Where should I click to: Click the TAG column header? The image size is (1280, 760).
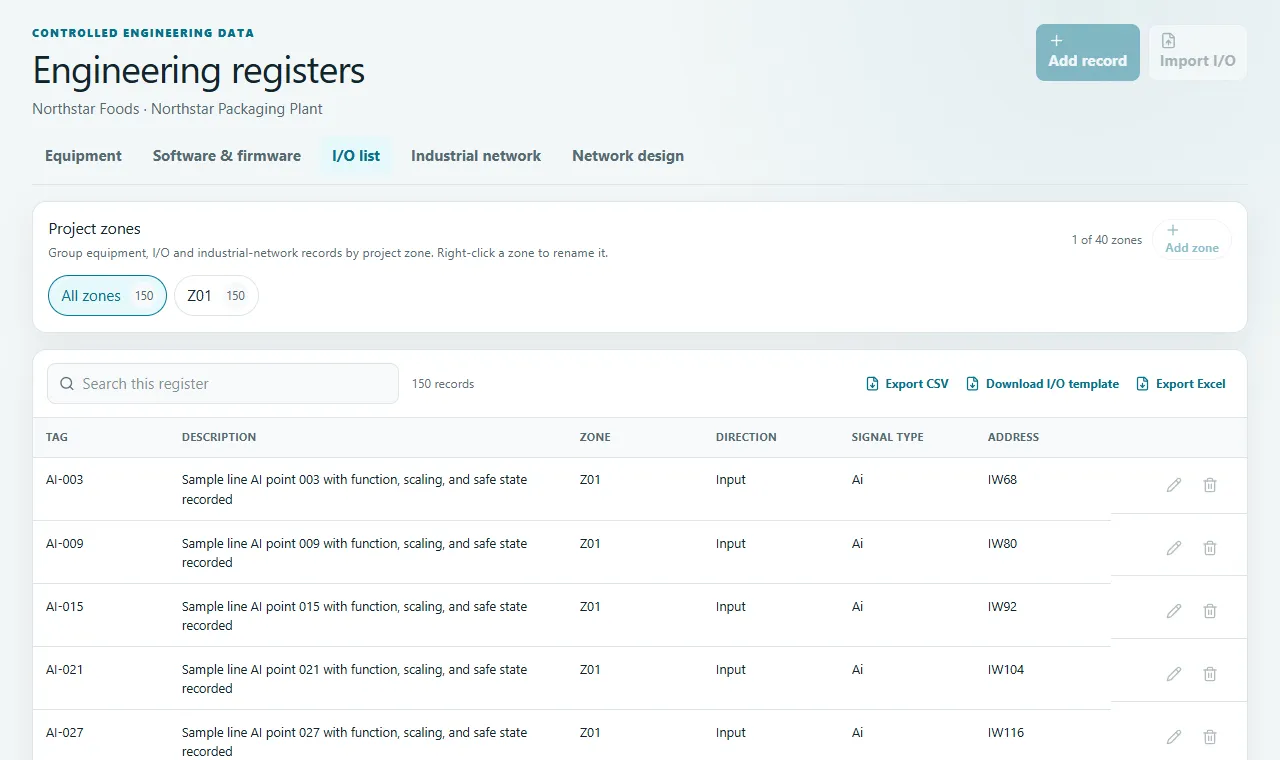[x=57, y=437]
